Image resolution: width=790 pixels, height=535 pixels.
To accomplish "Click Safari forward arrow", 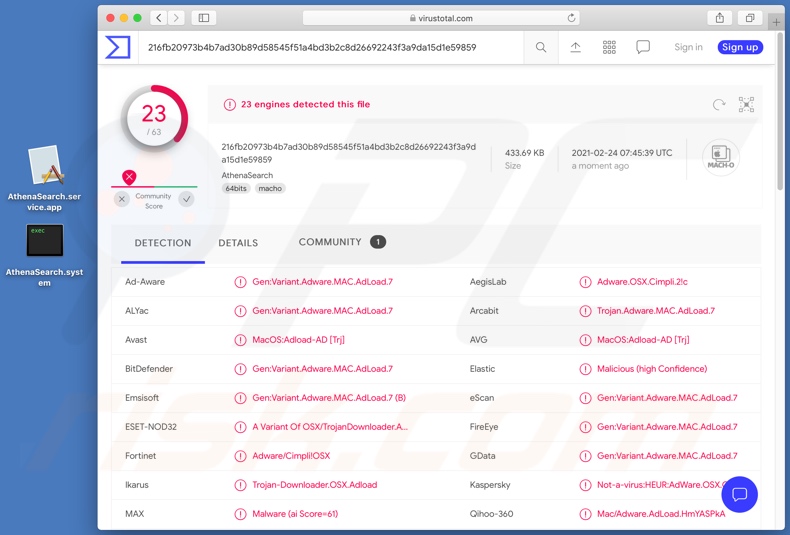I will pos(176,18).
